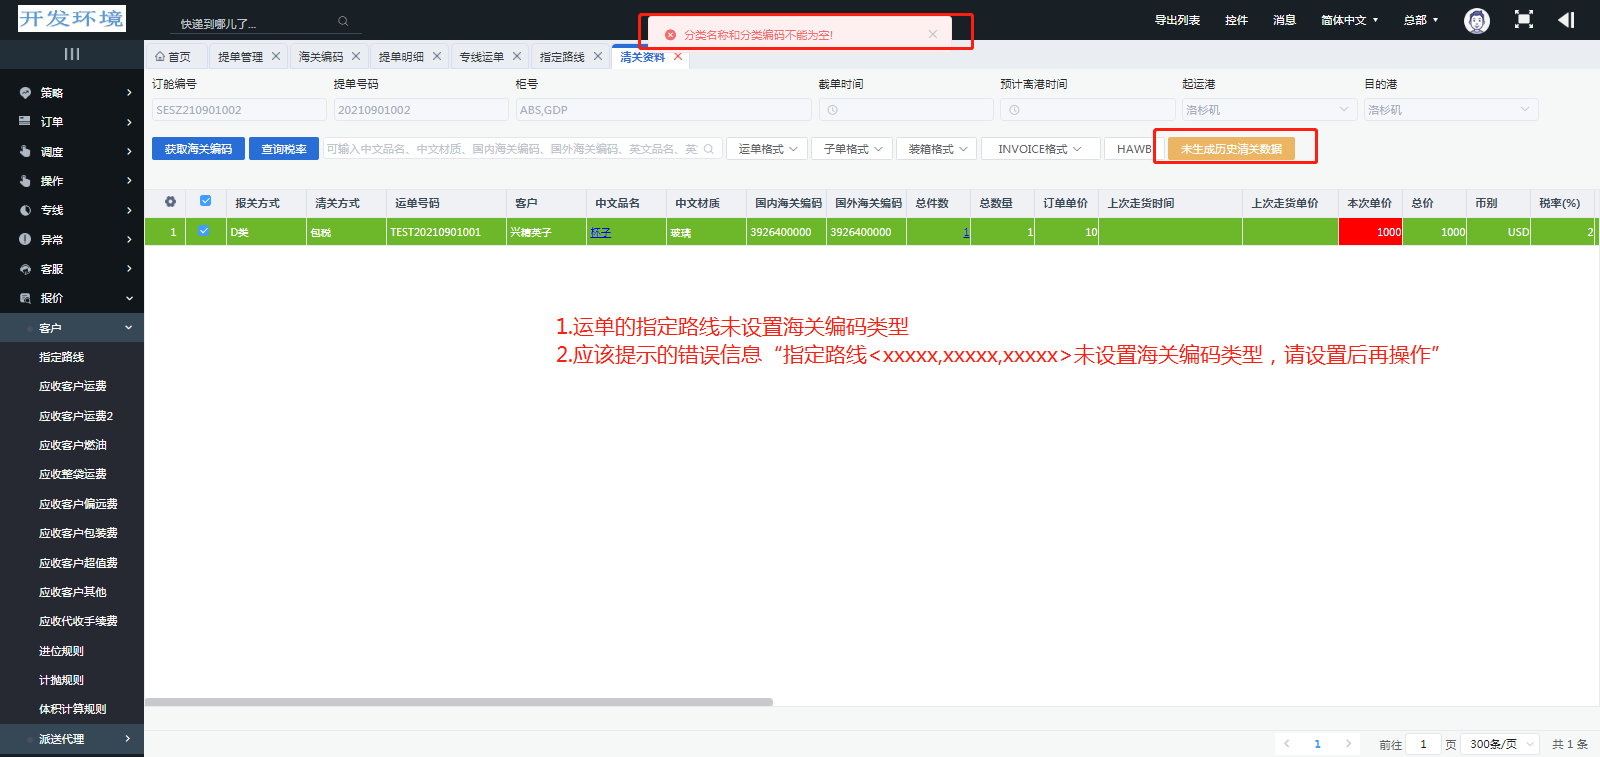Close the 海关编码 tab

(356, 56)
